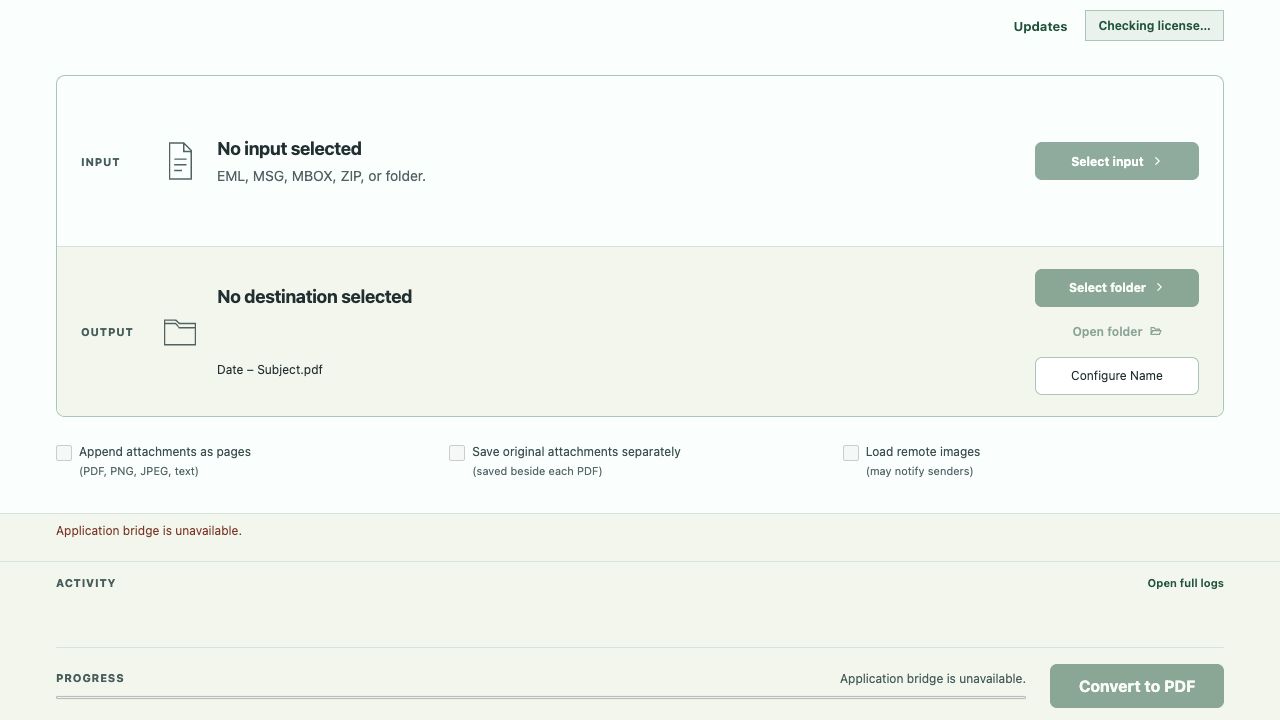The width and height of the screenshot is (1280, 720).
Task: Open full logs link in Activity
Action: point(1185,583)
